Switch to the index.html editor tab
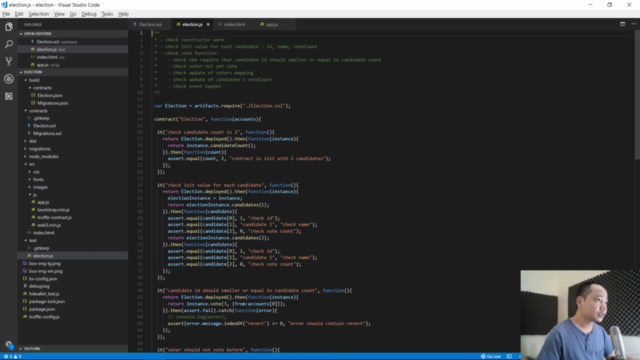The height and width of the screenshot is (360, 640). pos(234,24)
